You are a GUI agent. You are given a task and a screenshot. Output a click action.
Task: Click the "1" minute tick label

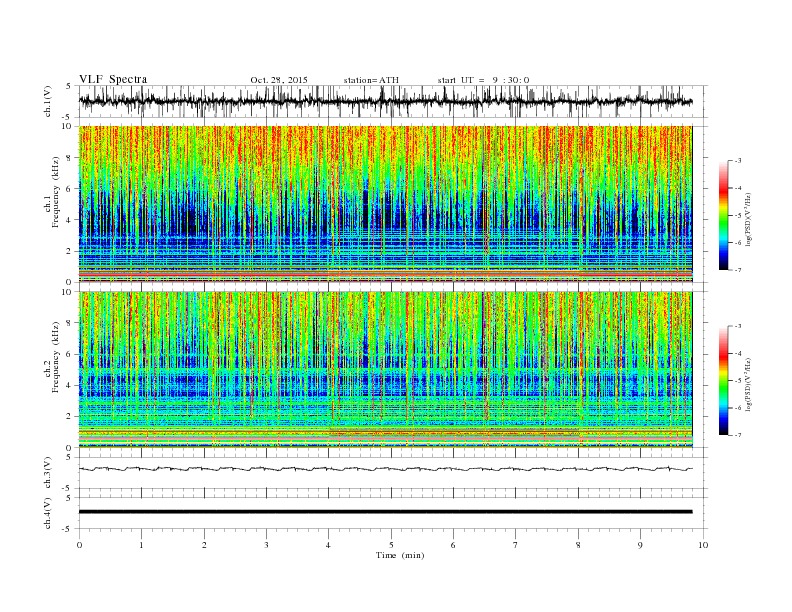(x=142, y=545)
